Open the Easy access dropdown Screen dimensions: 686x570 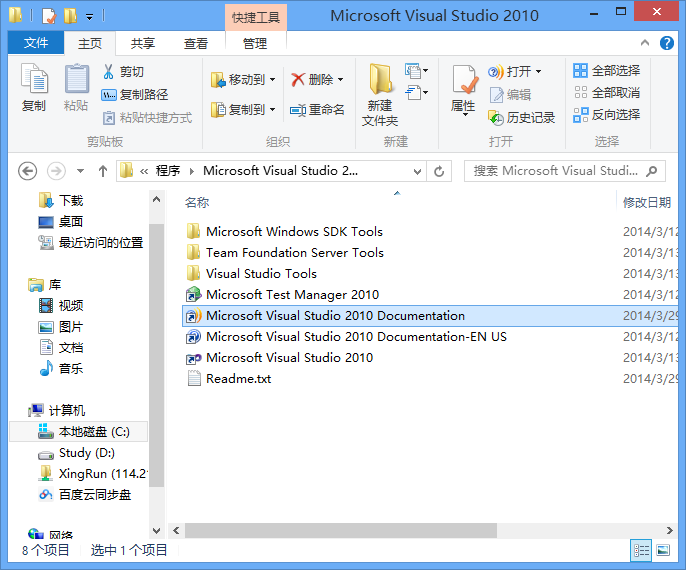416,93
